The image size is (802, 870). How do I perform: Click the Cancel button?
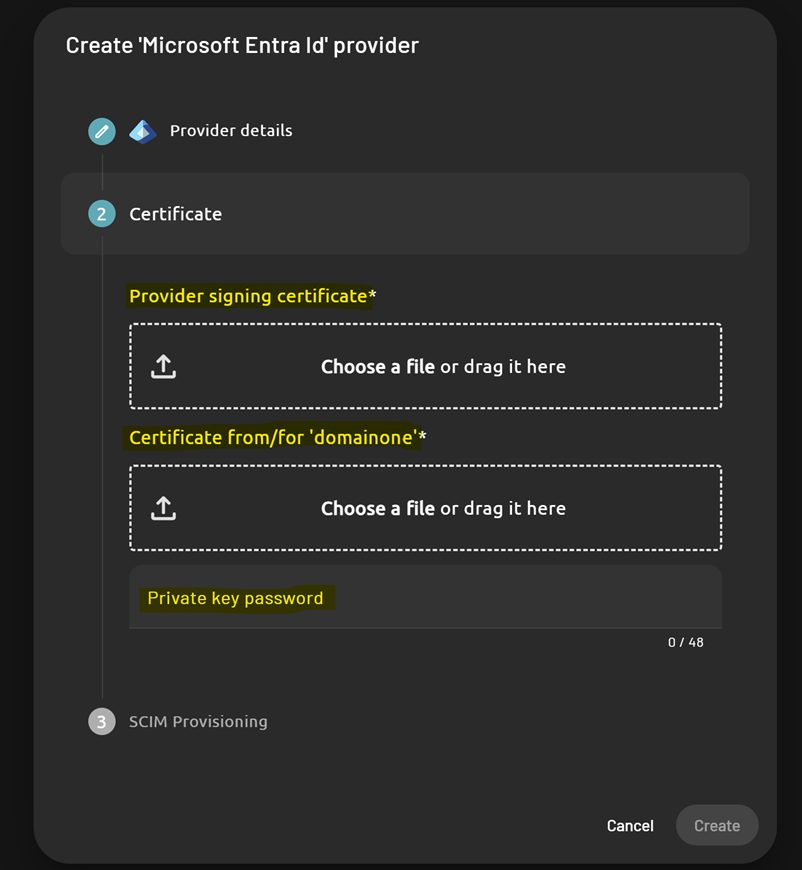(629, 825)
